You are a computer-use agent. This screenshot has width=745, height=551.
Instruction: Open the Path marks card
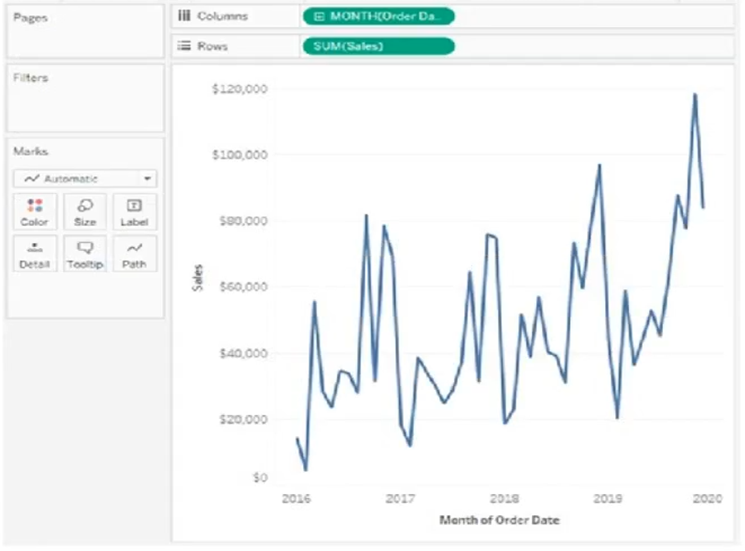(x=134, y=254)
